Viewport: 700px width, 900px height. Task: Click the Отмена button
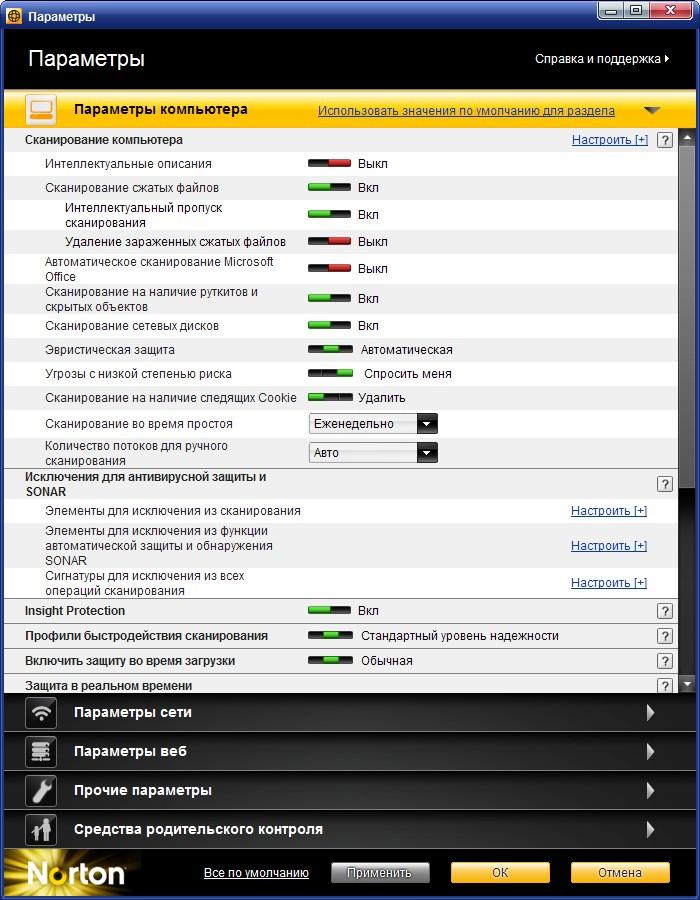[620, 872]
